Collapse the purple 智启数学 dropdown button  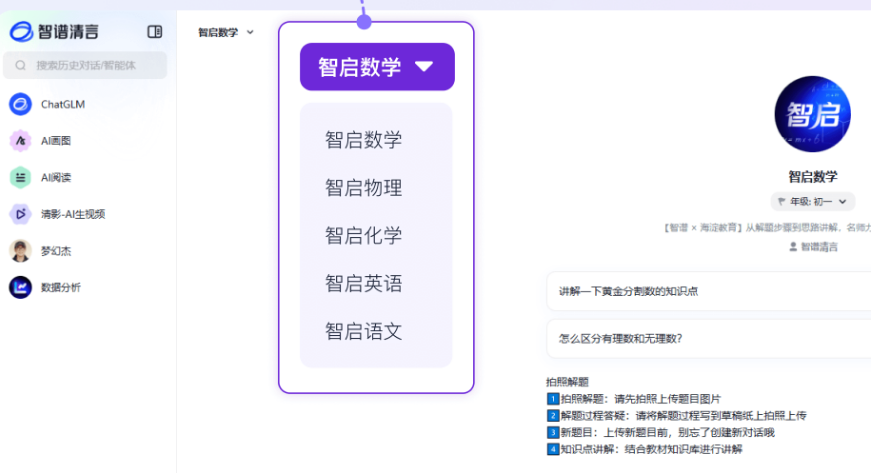coord(377,67)
